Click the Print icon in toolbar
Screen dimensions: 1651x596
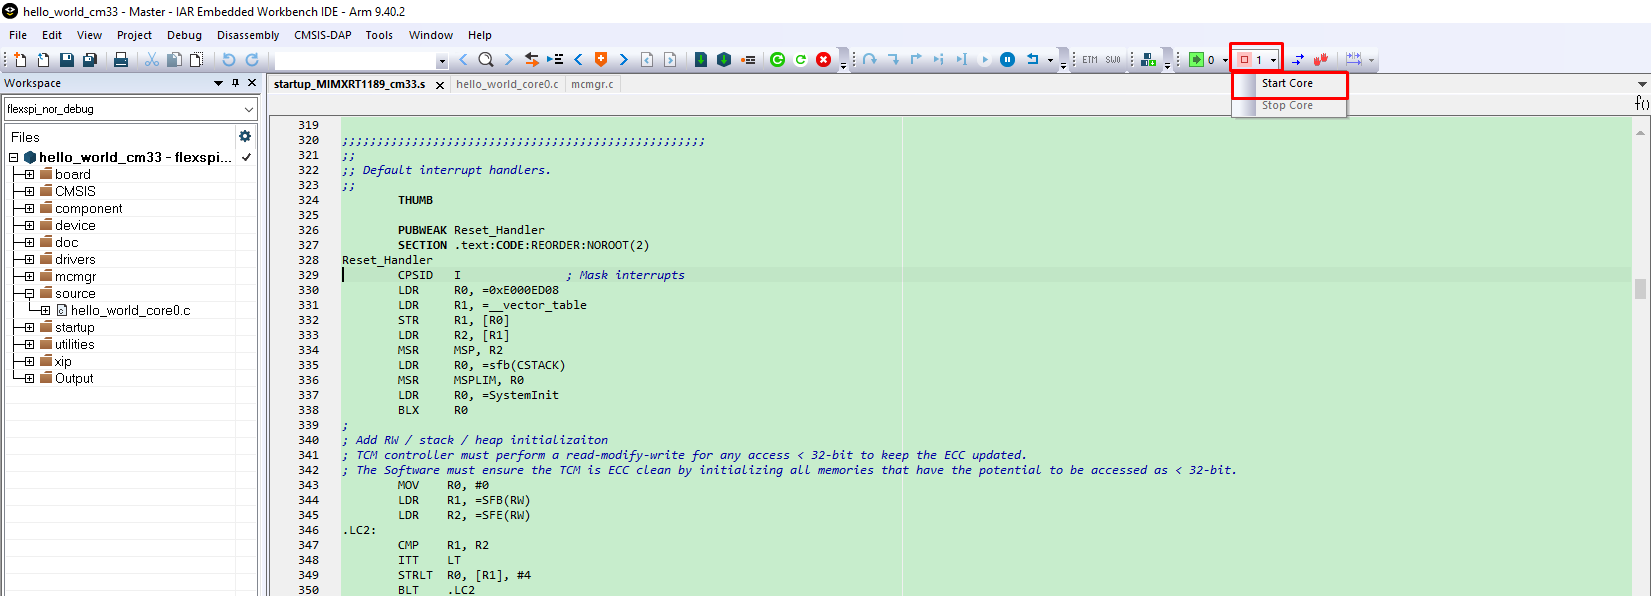(x=121, y=60)
